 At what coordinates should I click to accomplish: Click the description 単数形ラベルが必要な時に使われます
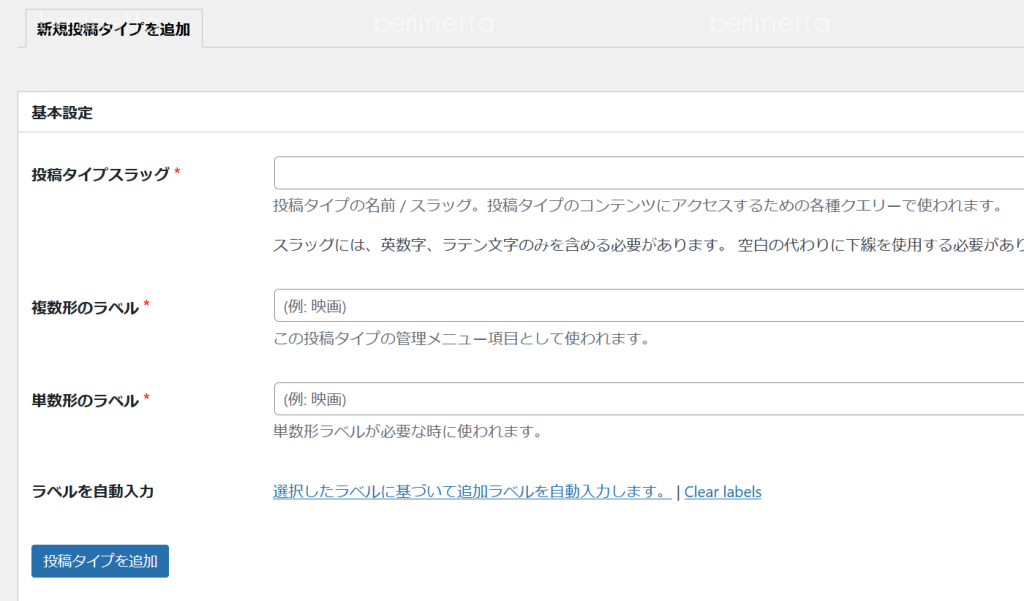pyautogui.click(x=407, y=432)
